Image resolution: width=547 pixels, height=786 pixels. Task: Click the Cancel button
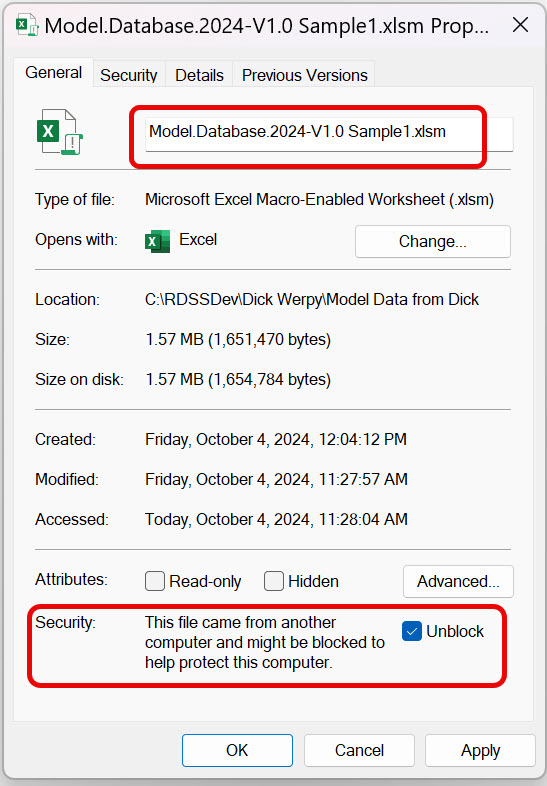click(x=359, y=750)
